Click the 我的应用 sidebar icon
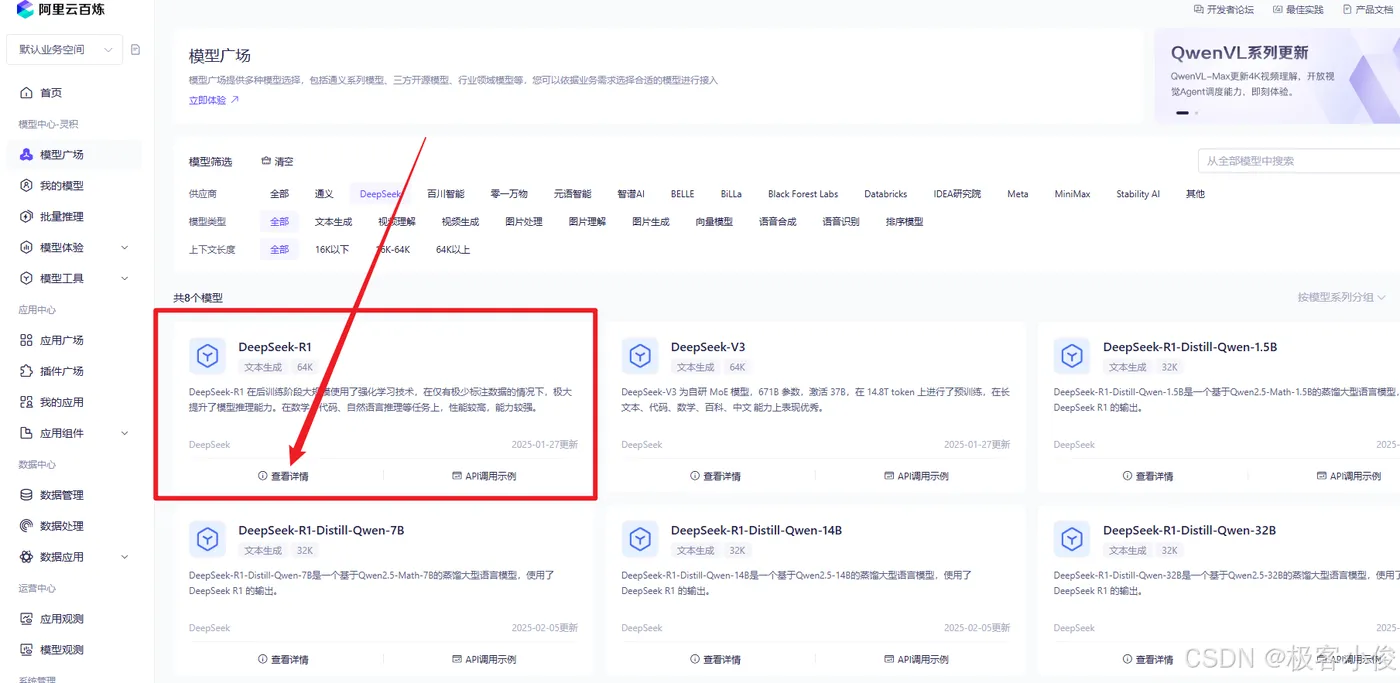The width and height of the screenshot is (1400, 683). click(27, 403)
